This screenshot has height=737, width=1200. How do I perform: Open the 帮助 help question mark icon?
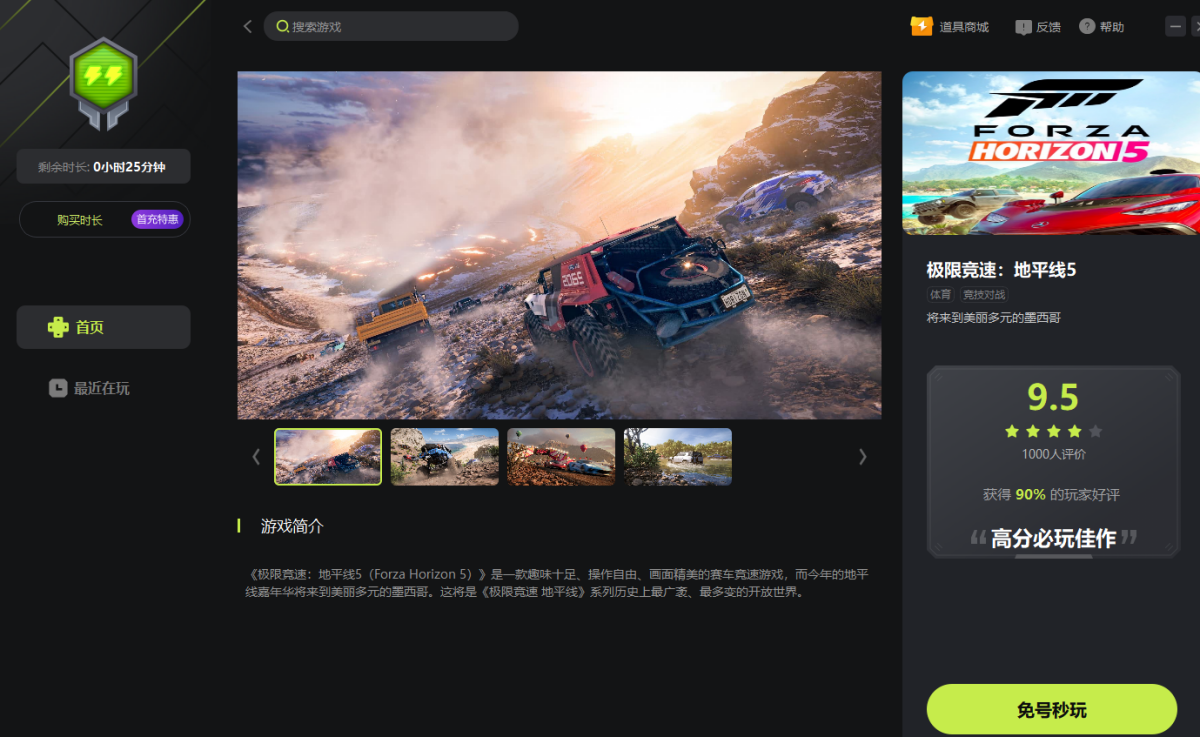pyautogui.click(x=1087, y=27)
